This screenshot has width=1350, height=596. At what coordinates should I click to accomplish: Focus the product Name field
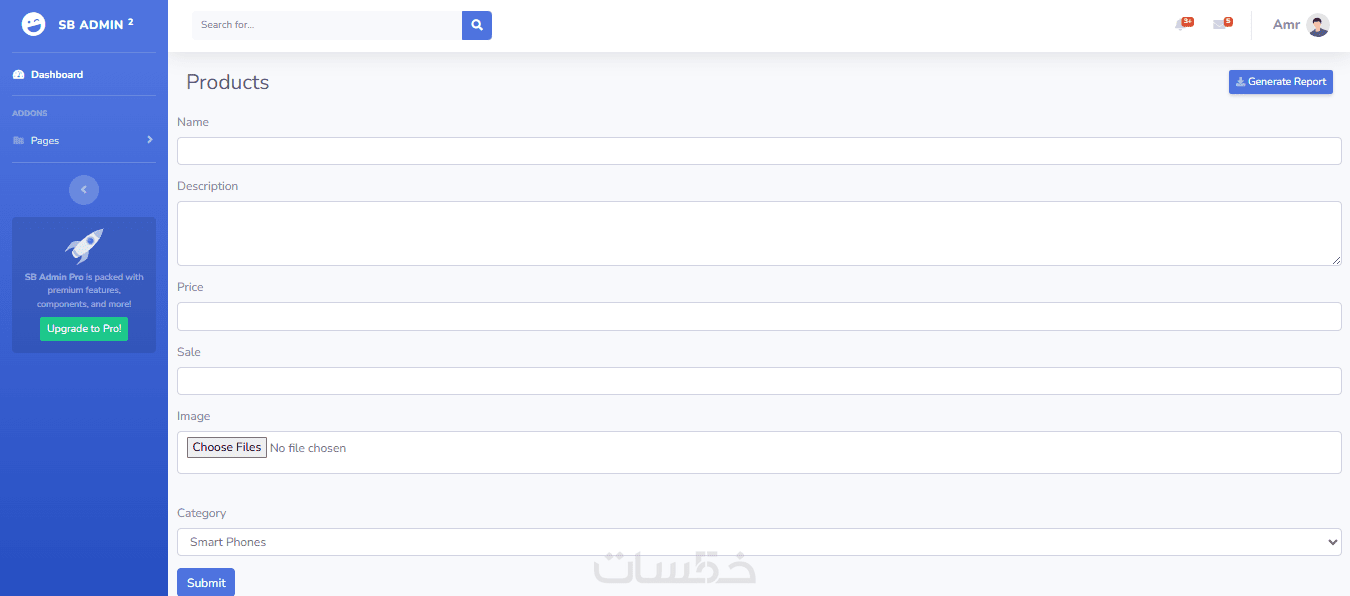point(759,151)
